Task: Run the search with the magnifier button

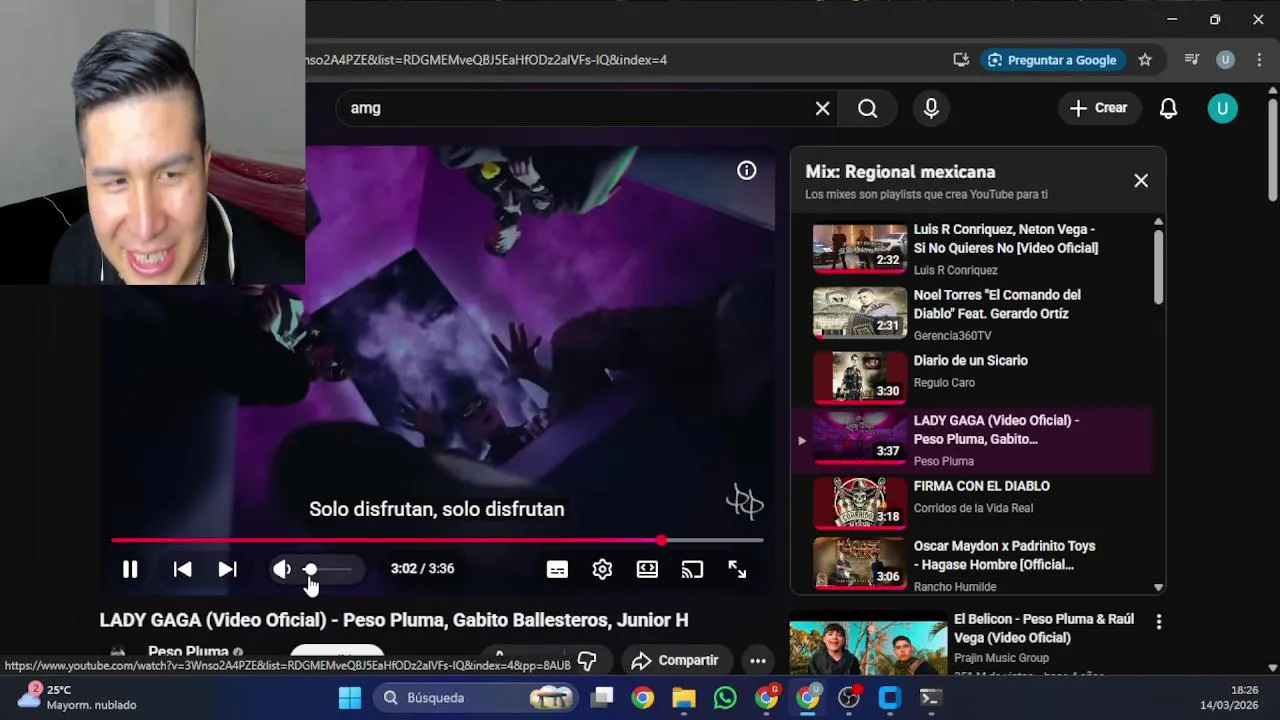Action: pos(867,108)
